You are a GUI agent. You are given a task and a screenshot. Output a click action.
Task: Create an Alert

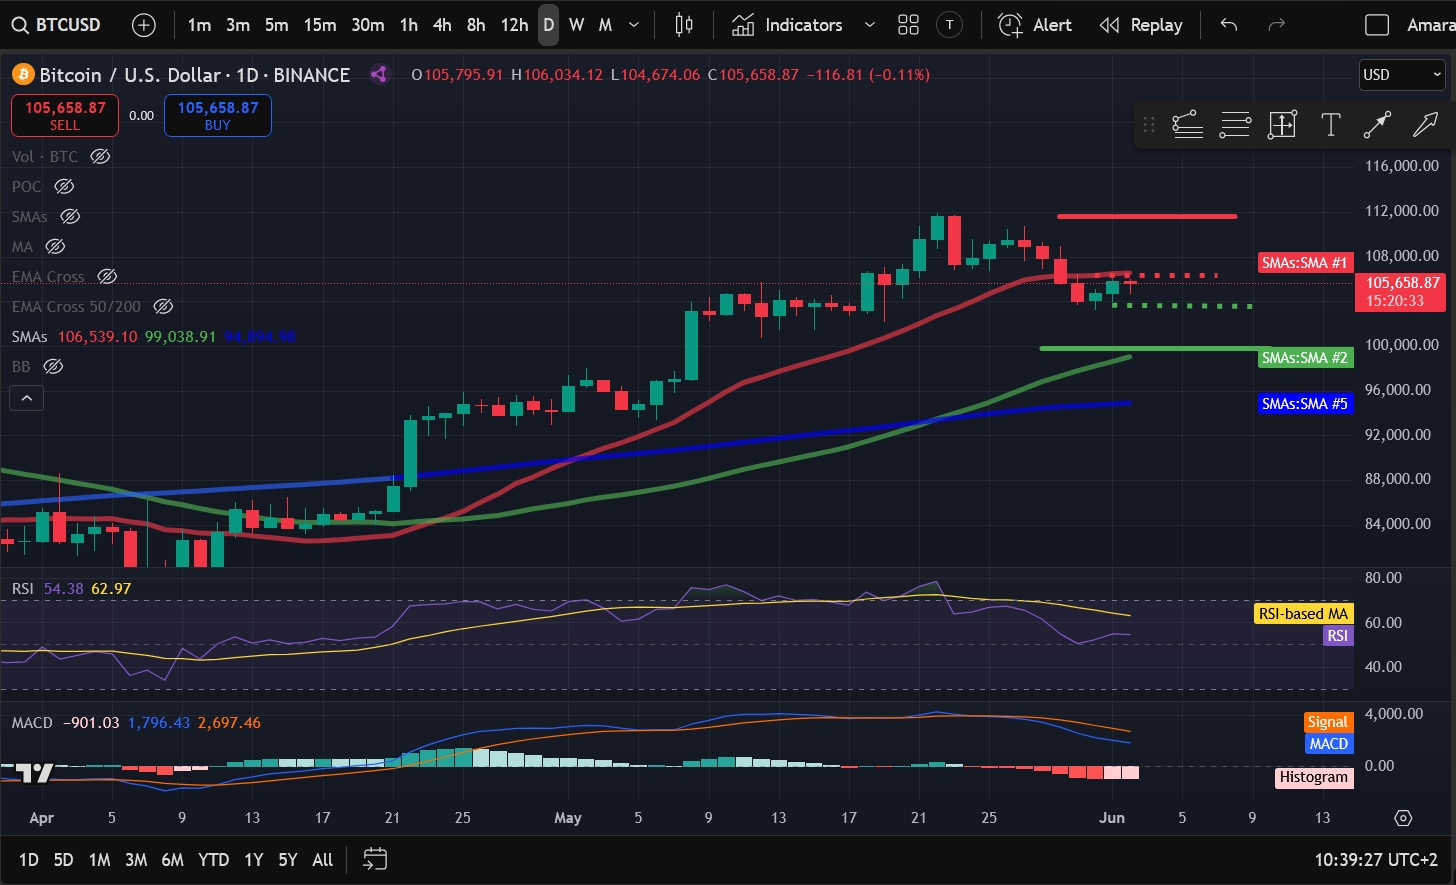tap(1035, 25)
